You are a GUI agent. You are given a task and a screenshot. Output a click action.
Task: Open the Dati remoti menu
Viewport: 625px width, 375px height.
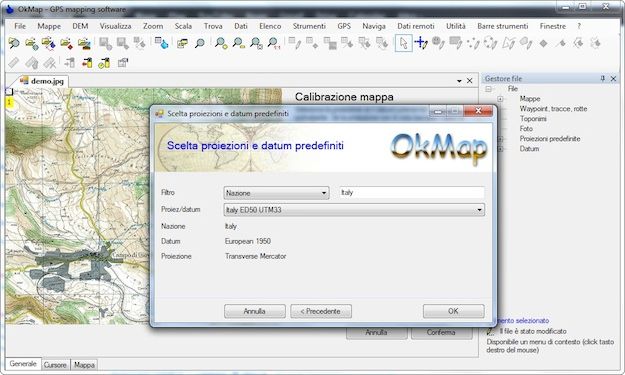click(x=416, y=26)
